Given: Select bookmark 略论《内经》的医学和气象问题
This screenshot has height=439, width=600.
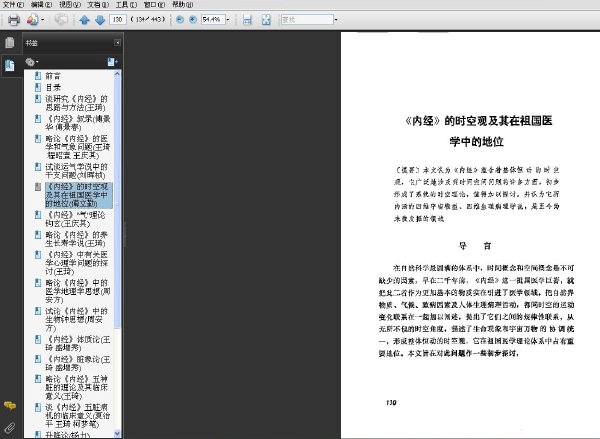Looking at the screenshot, I should tap(78, 147).
